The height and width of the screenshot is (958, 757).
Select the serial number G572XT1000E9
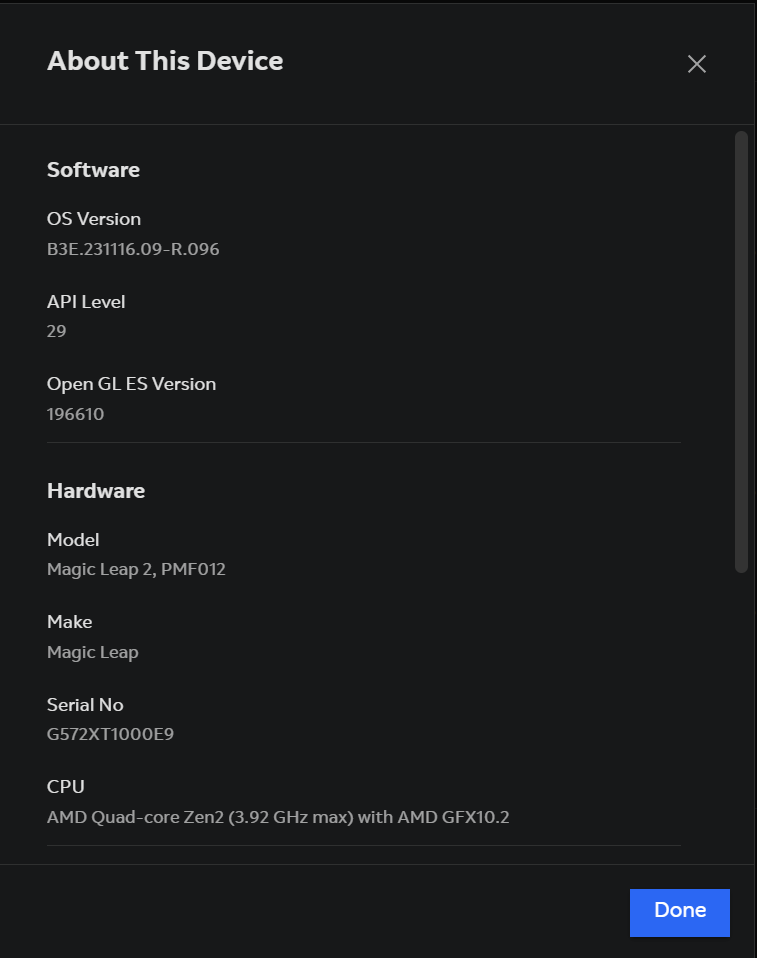tap(110, 733)
